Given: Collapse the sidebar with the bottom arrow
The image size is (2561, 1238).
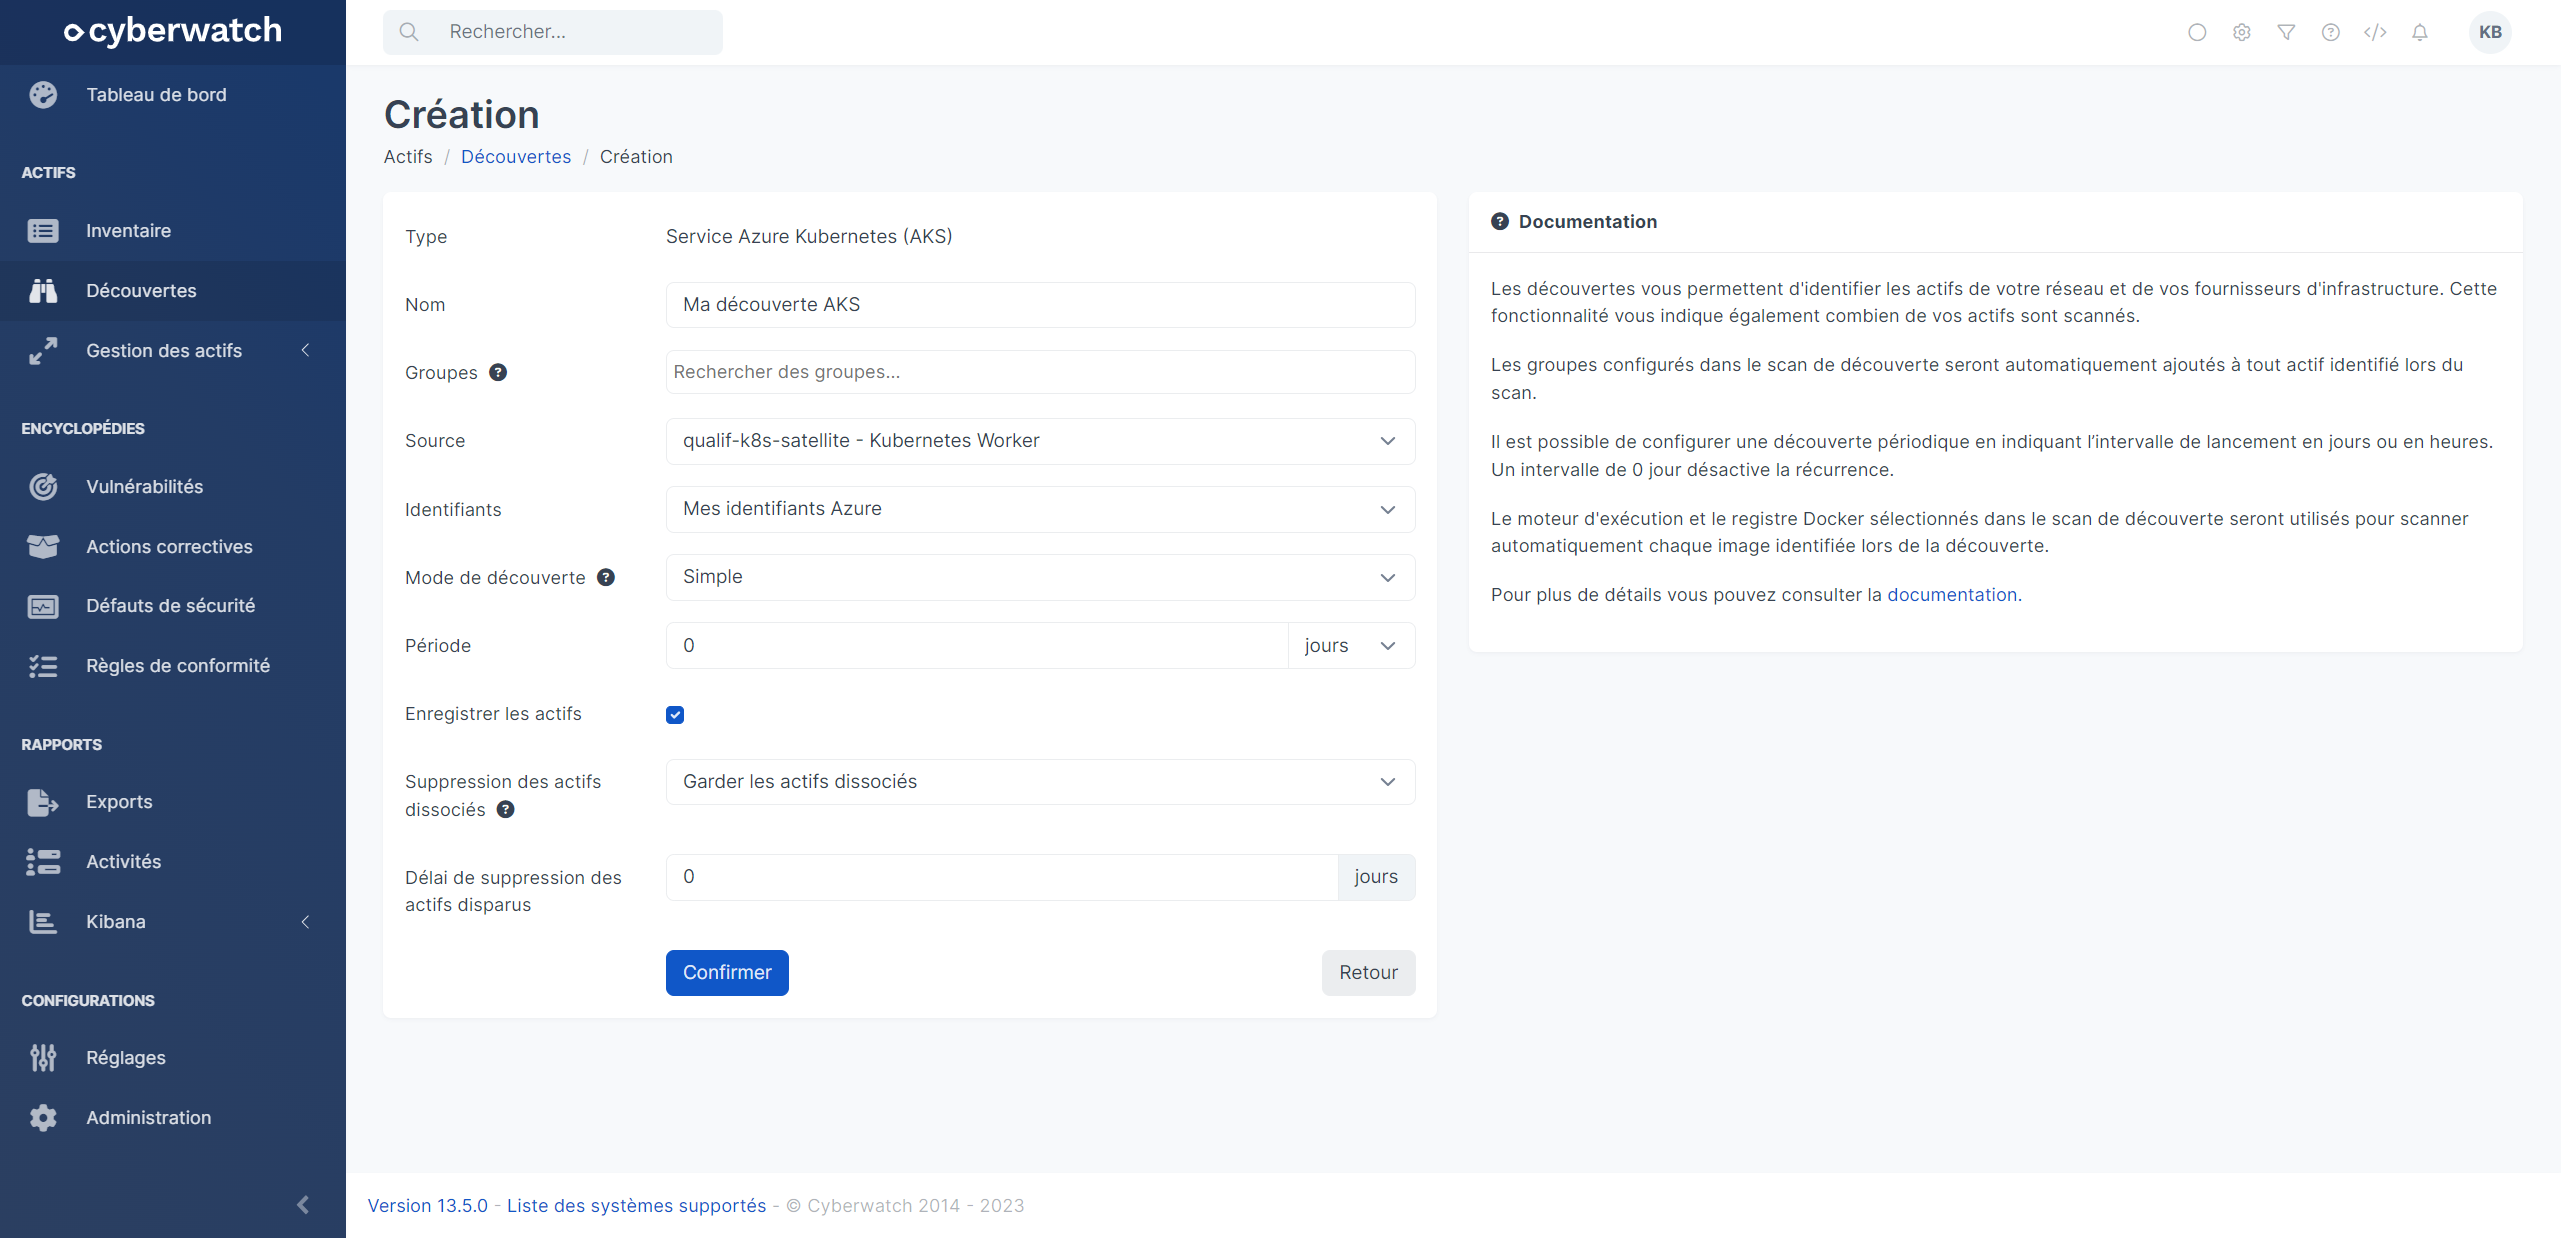Looking at the screenshot, I should (x=303, y=1205).
